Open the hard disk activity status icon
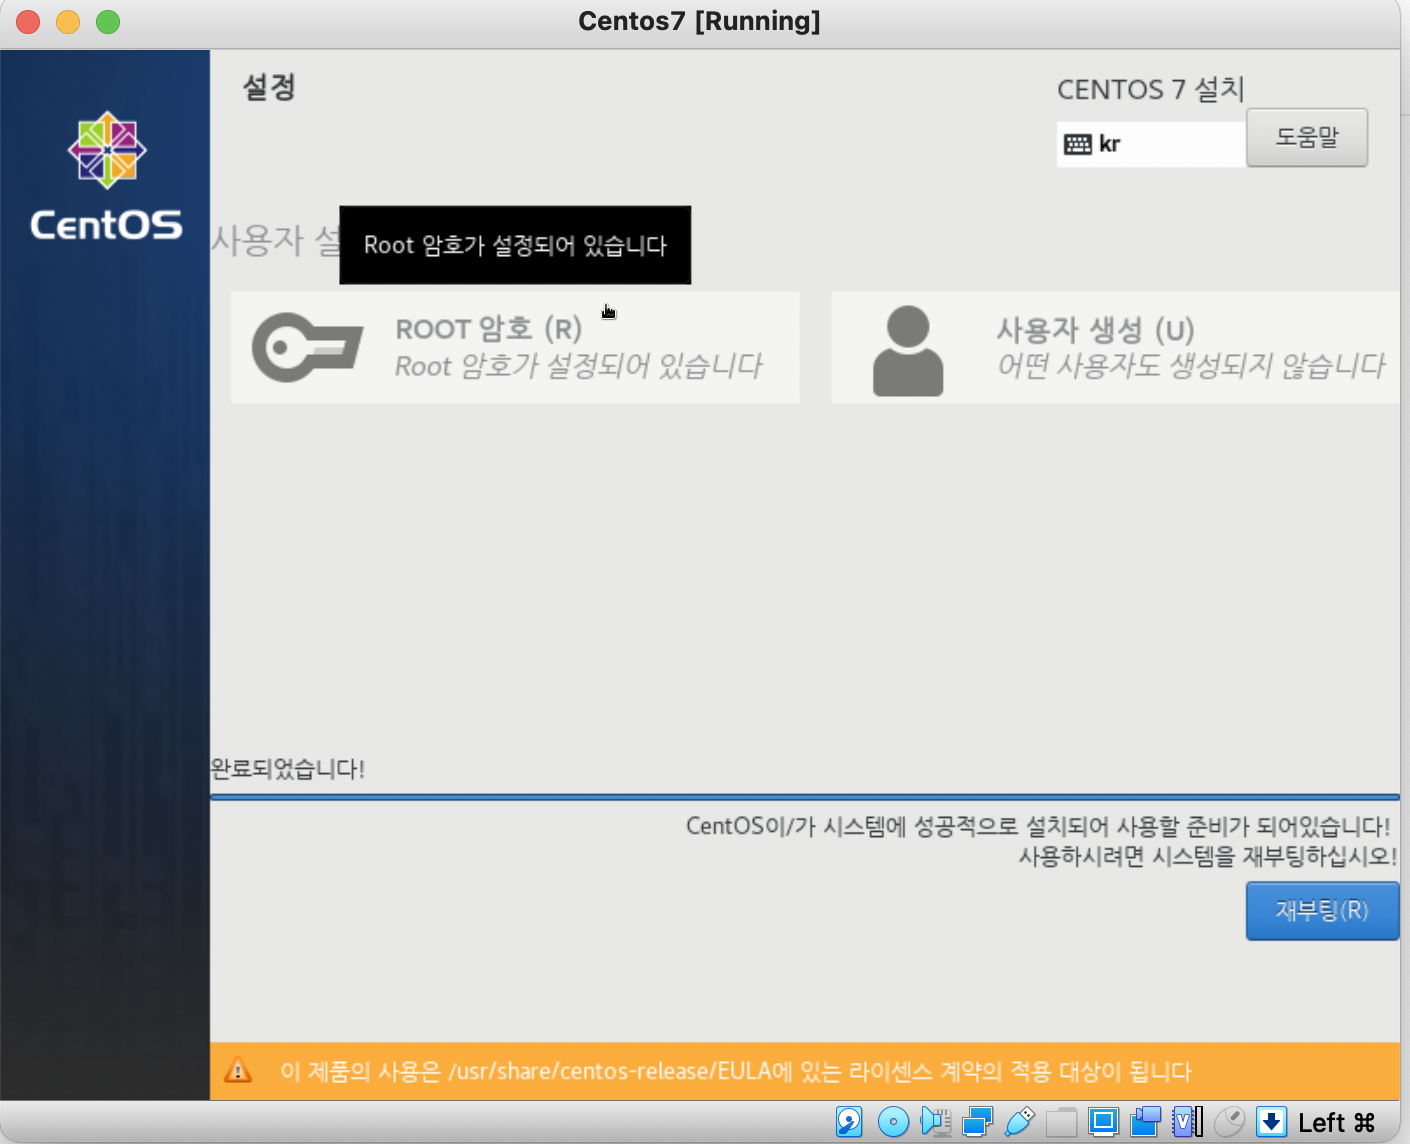This screenshot has height=1144, width=1410. pos(849,1122)
